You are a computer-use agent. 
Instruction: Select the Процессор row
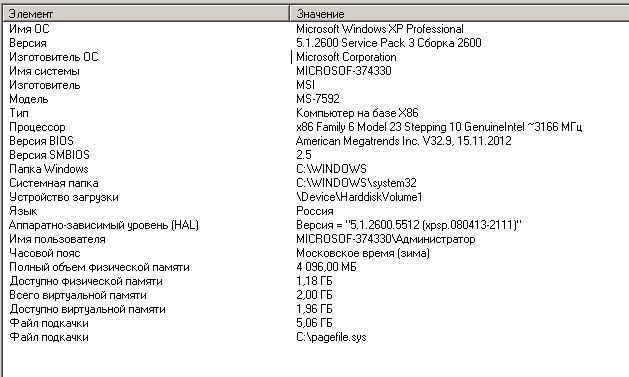316,127
